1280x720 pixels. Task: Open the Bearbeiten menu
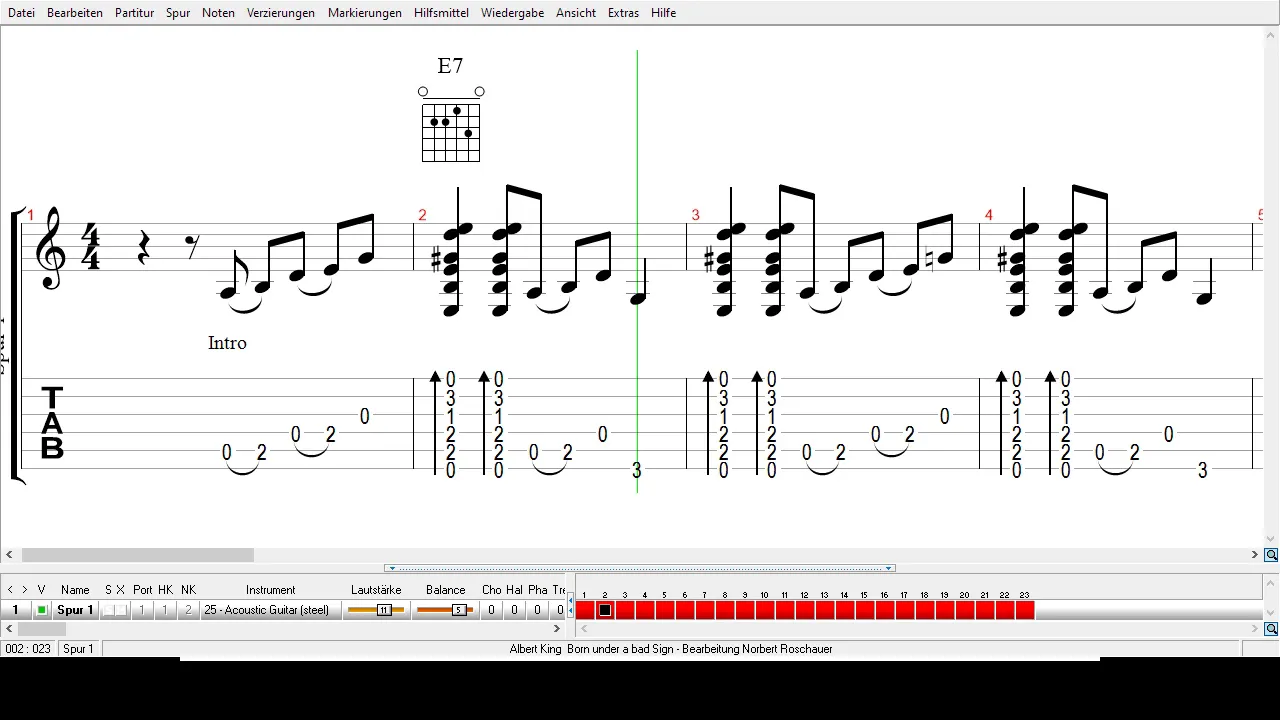tap(75, 13)
